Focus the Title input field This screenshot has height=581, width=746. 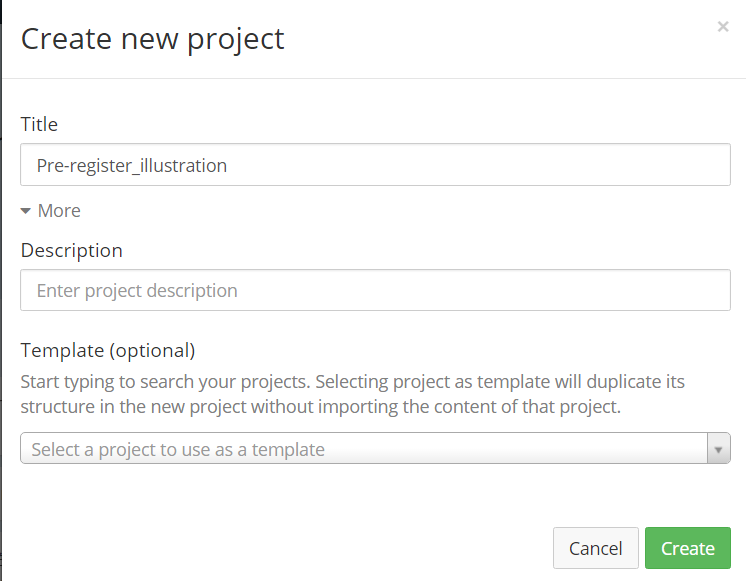(375, 165)
